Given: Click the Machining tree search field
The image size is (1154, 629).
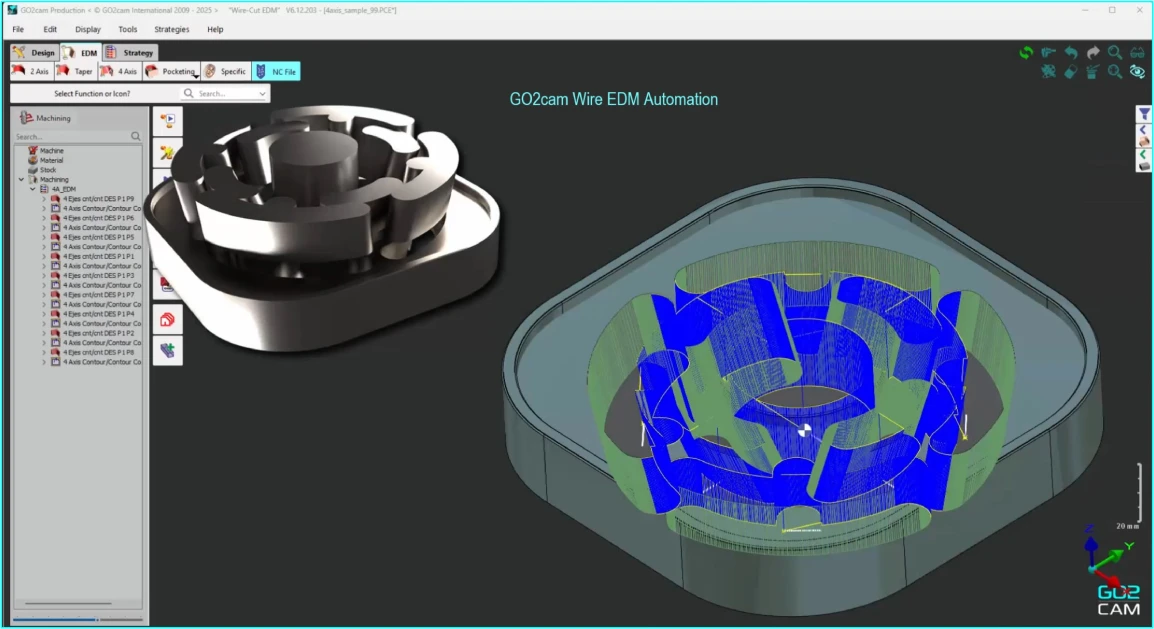Looking at the screenshot, I should coord(72,137).
